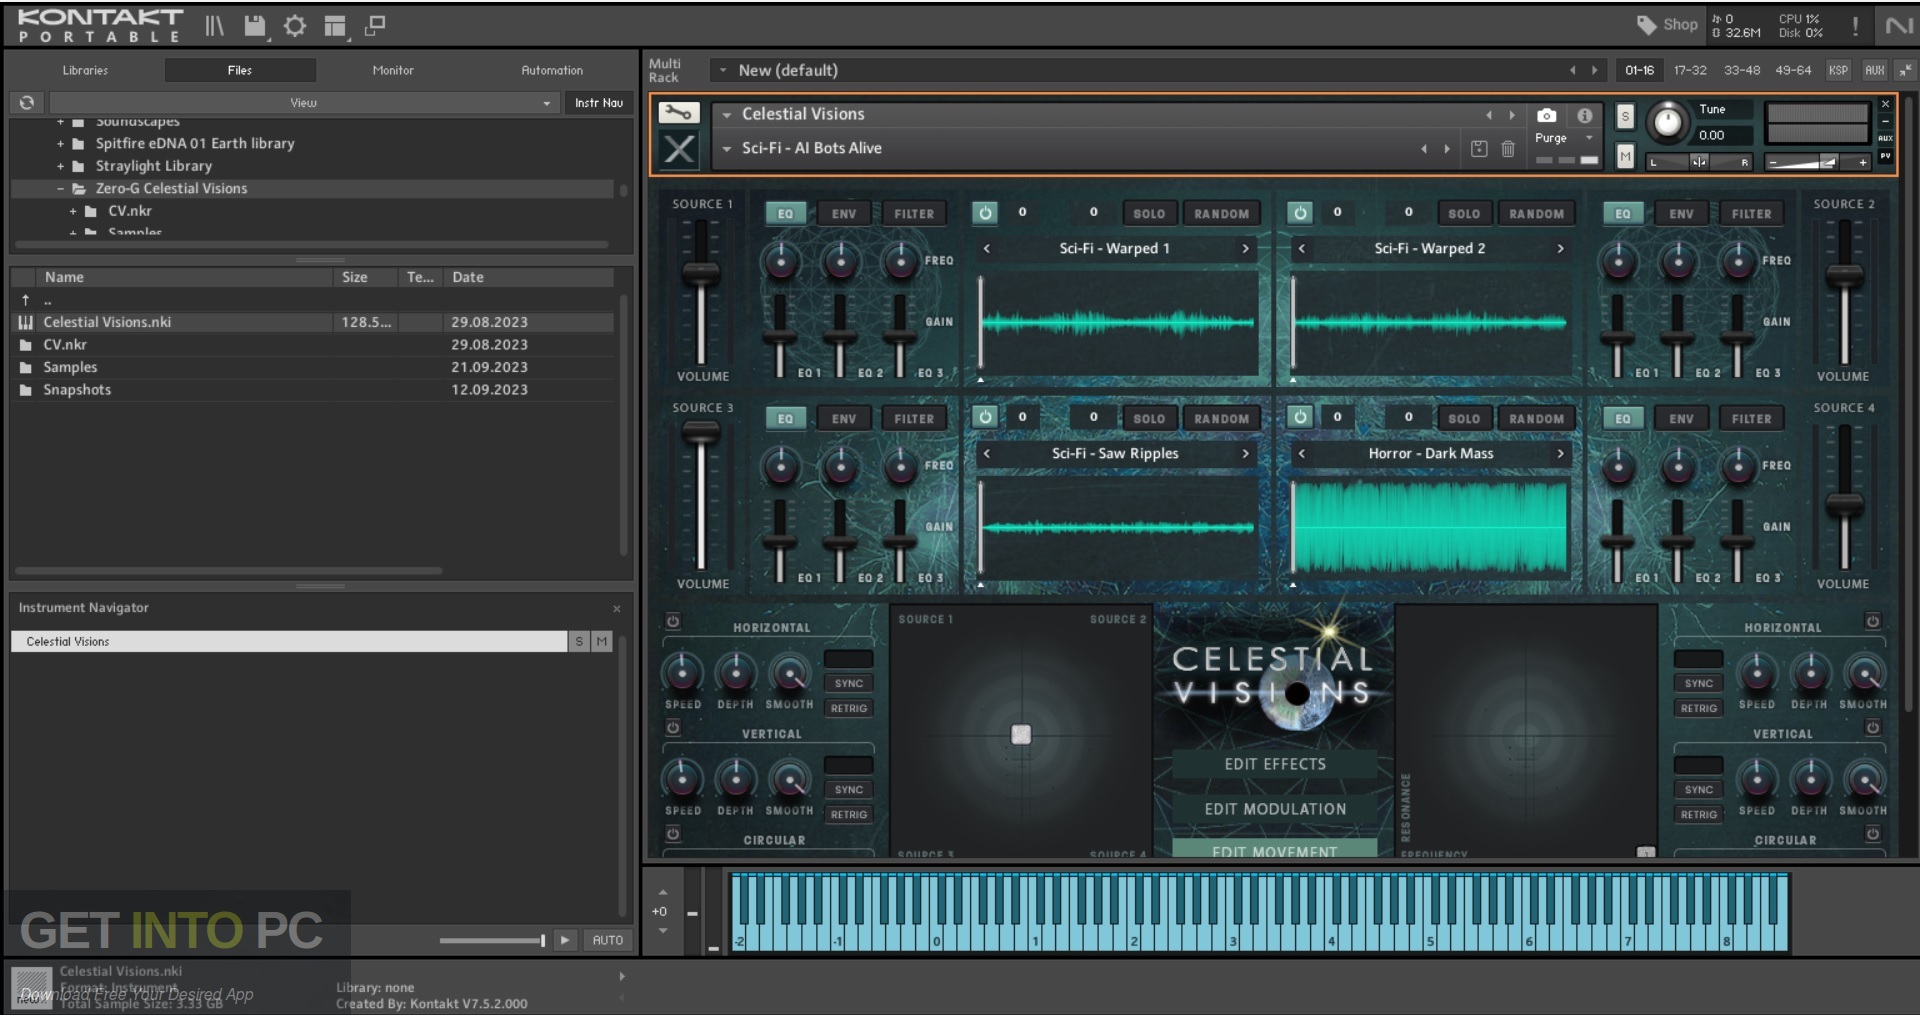Go to previous Sci-Fi - Warped 2 sample
The height and width of the screenshot is (1015, 1920).
coord(1302,248)
